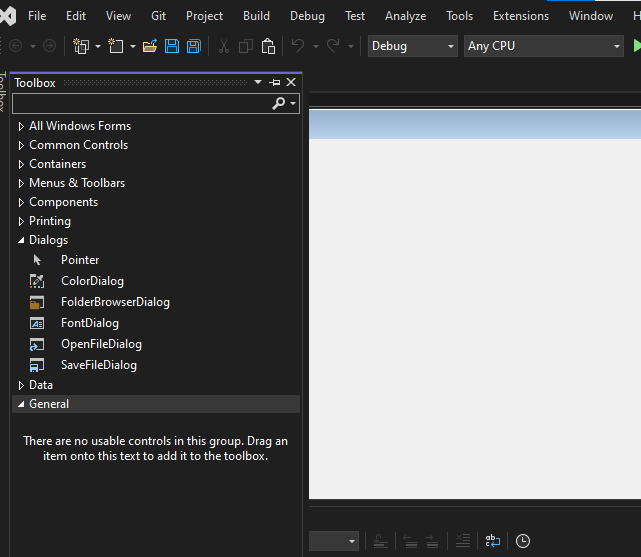The height and width of the screenshot is (557, 641).
Task: Click the collapsed vertical Toolbox tab
Action: coord(3,91)
